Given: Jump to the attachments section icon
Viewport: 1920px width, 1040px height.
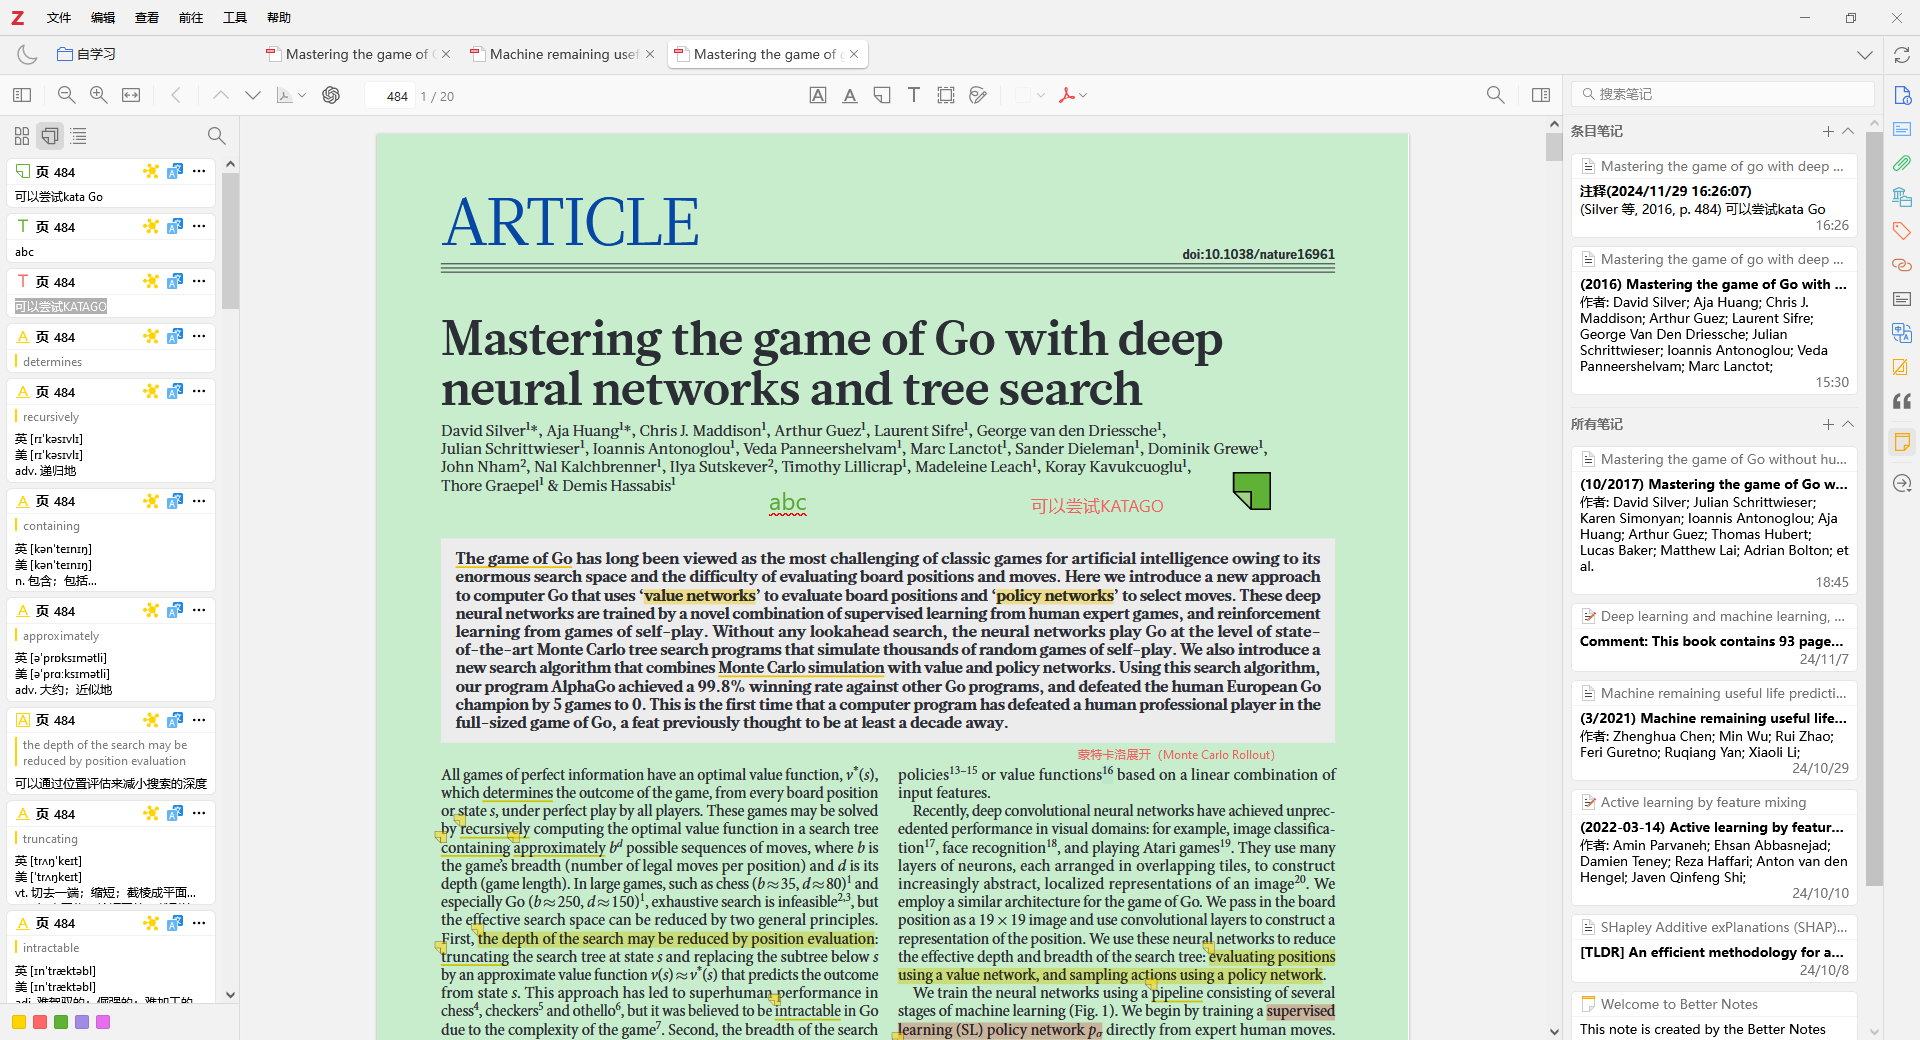Looking at the screenshot, I should tap(1902, 163).
